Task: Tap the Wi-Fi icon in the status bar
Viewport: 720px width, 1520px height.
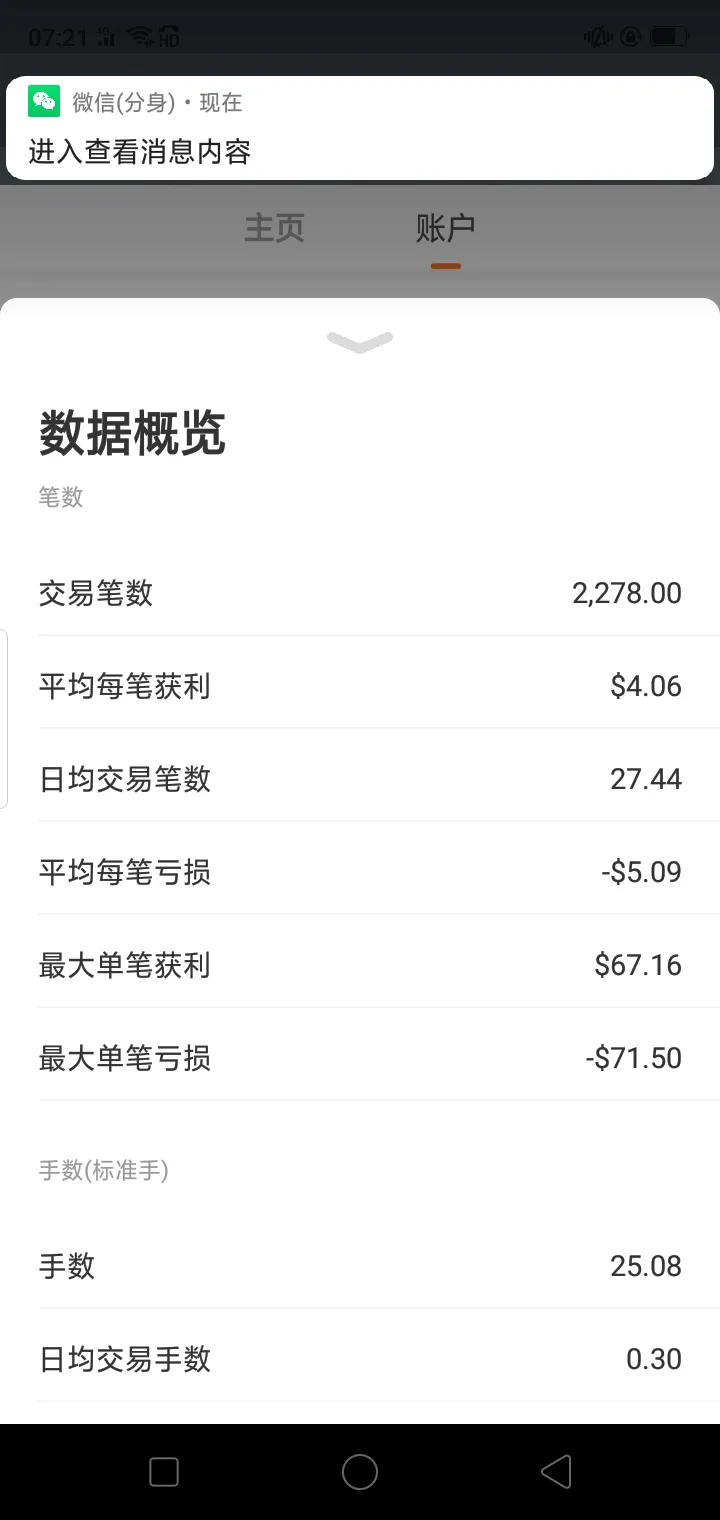Action: click(140, 37)
